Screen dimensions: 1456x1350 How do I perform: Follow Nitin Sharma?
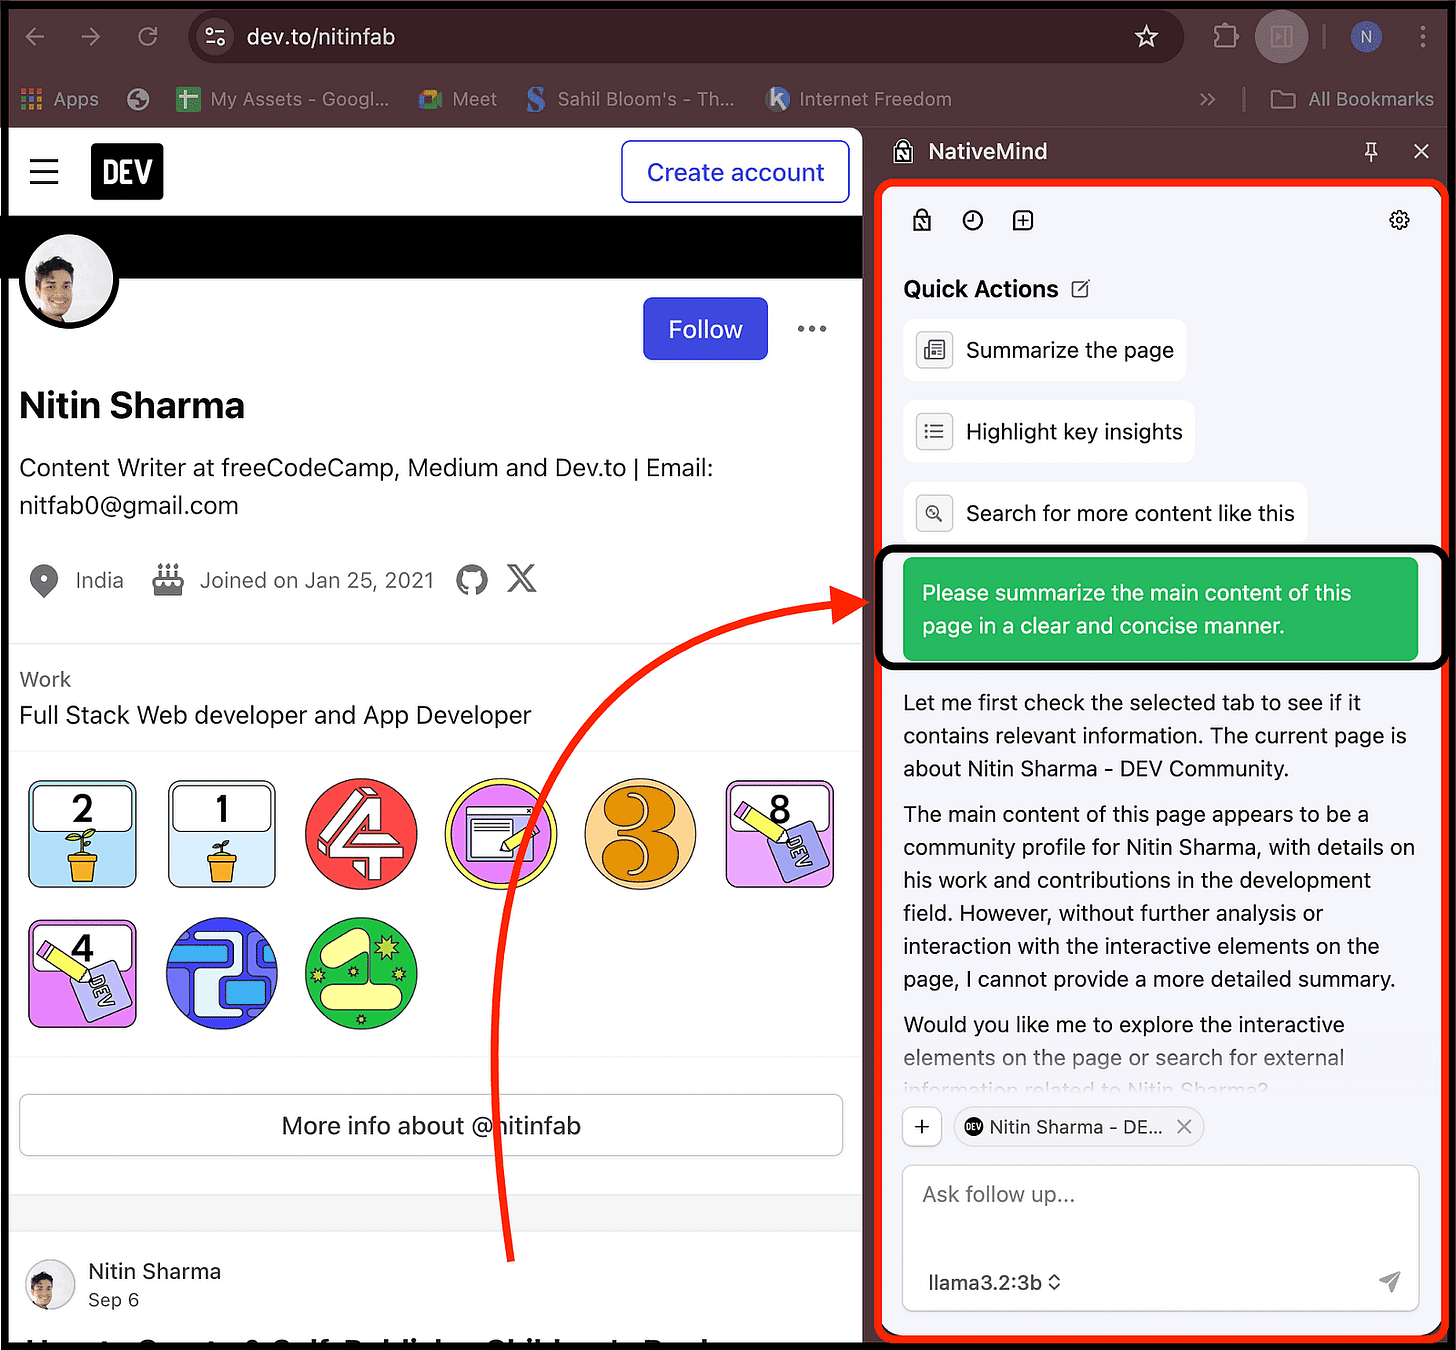pos(705,329)
